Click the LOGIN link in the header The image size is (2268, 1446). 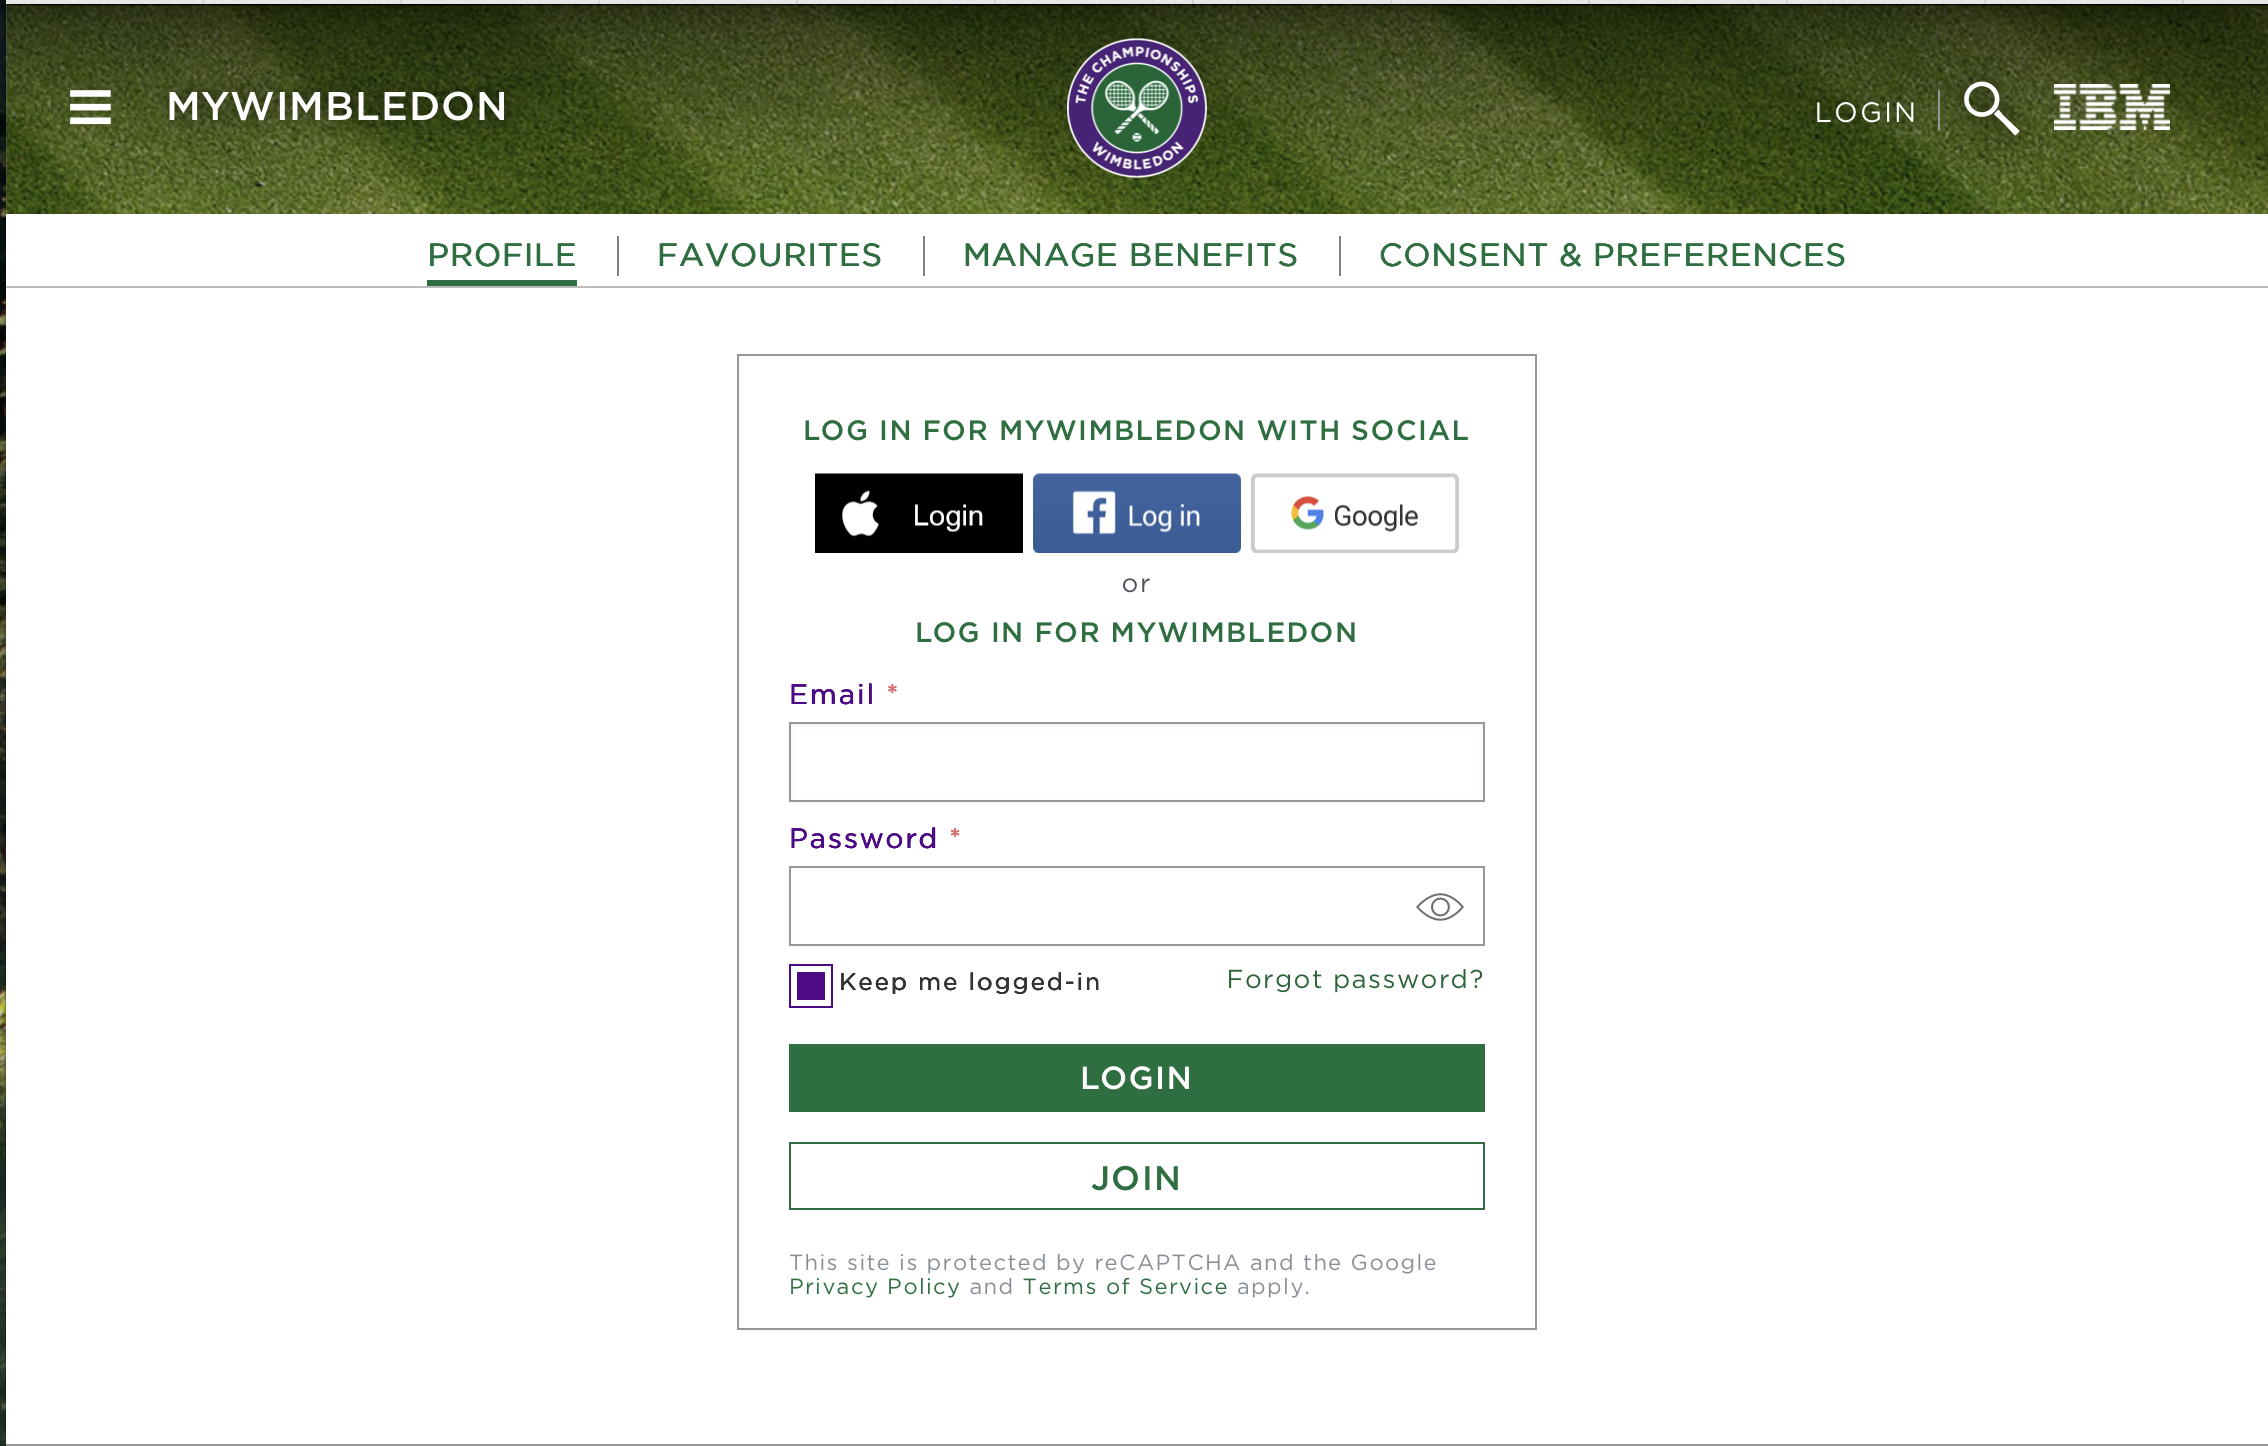(x=1865, y=112)
